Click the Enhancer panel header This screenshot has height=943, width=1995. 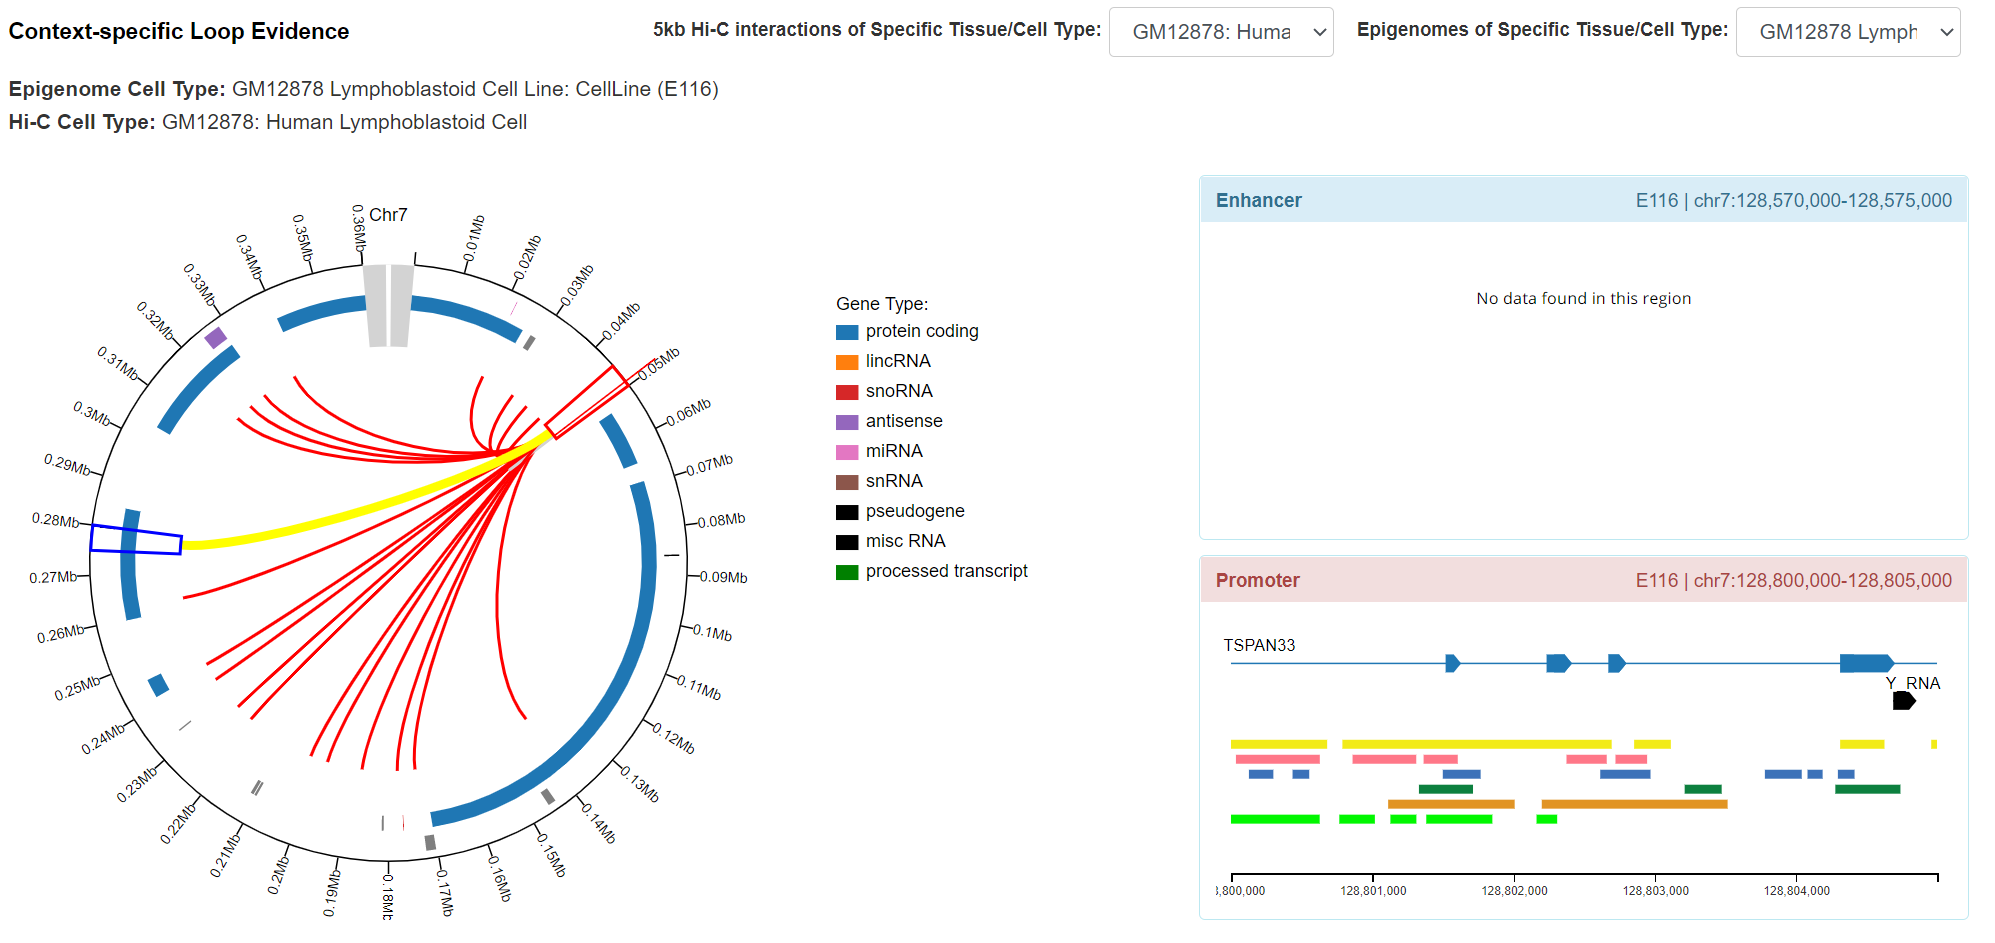(1584, 200)
